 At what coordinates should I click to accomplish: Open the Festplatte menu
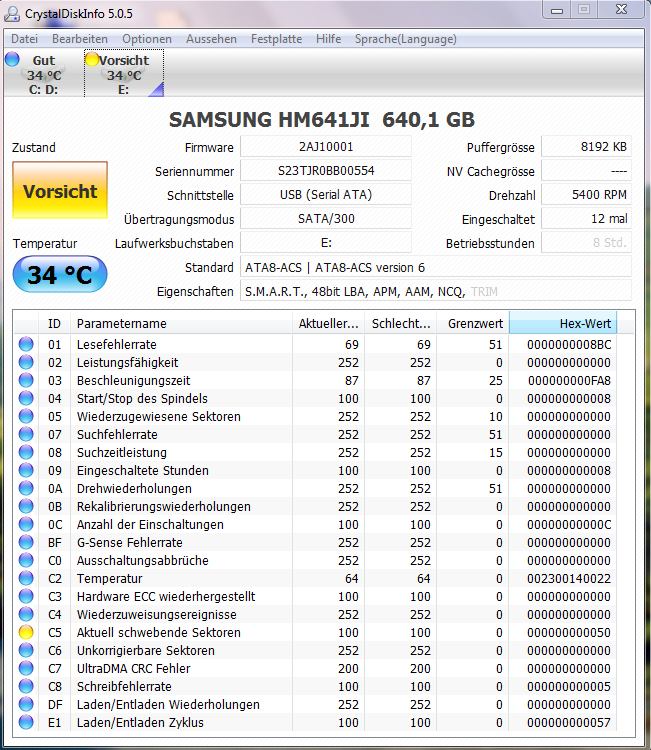276,39
